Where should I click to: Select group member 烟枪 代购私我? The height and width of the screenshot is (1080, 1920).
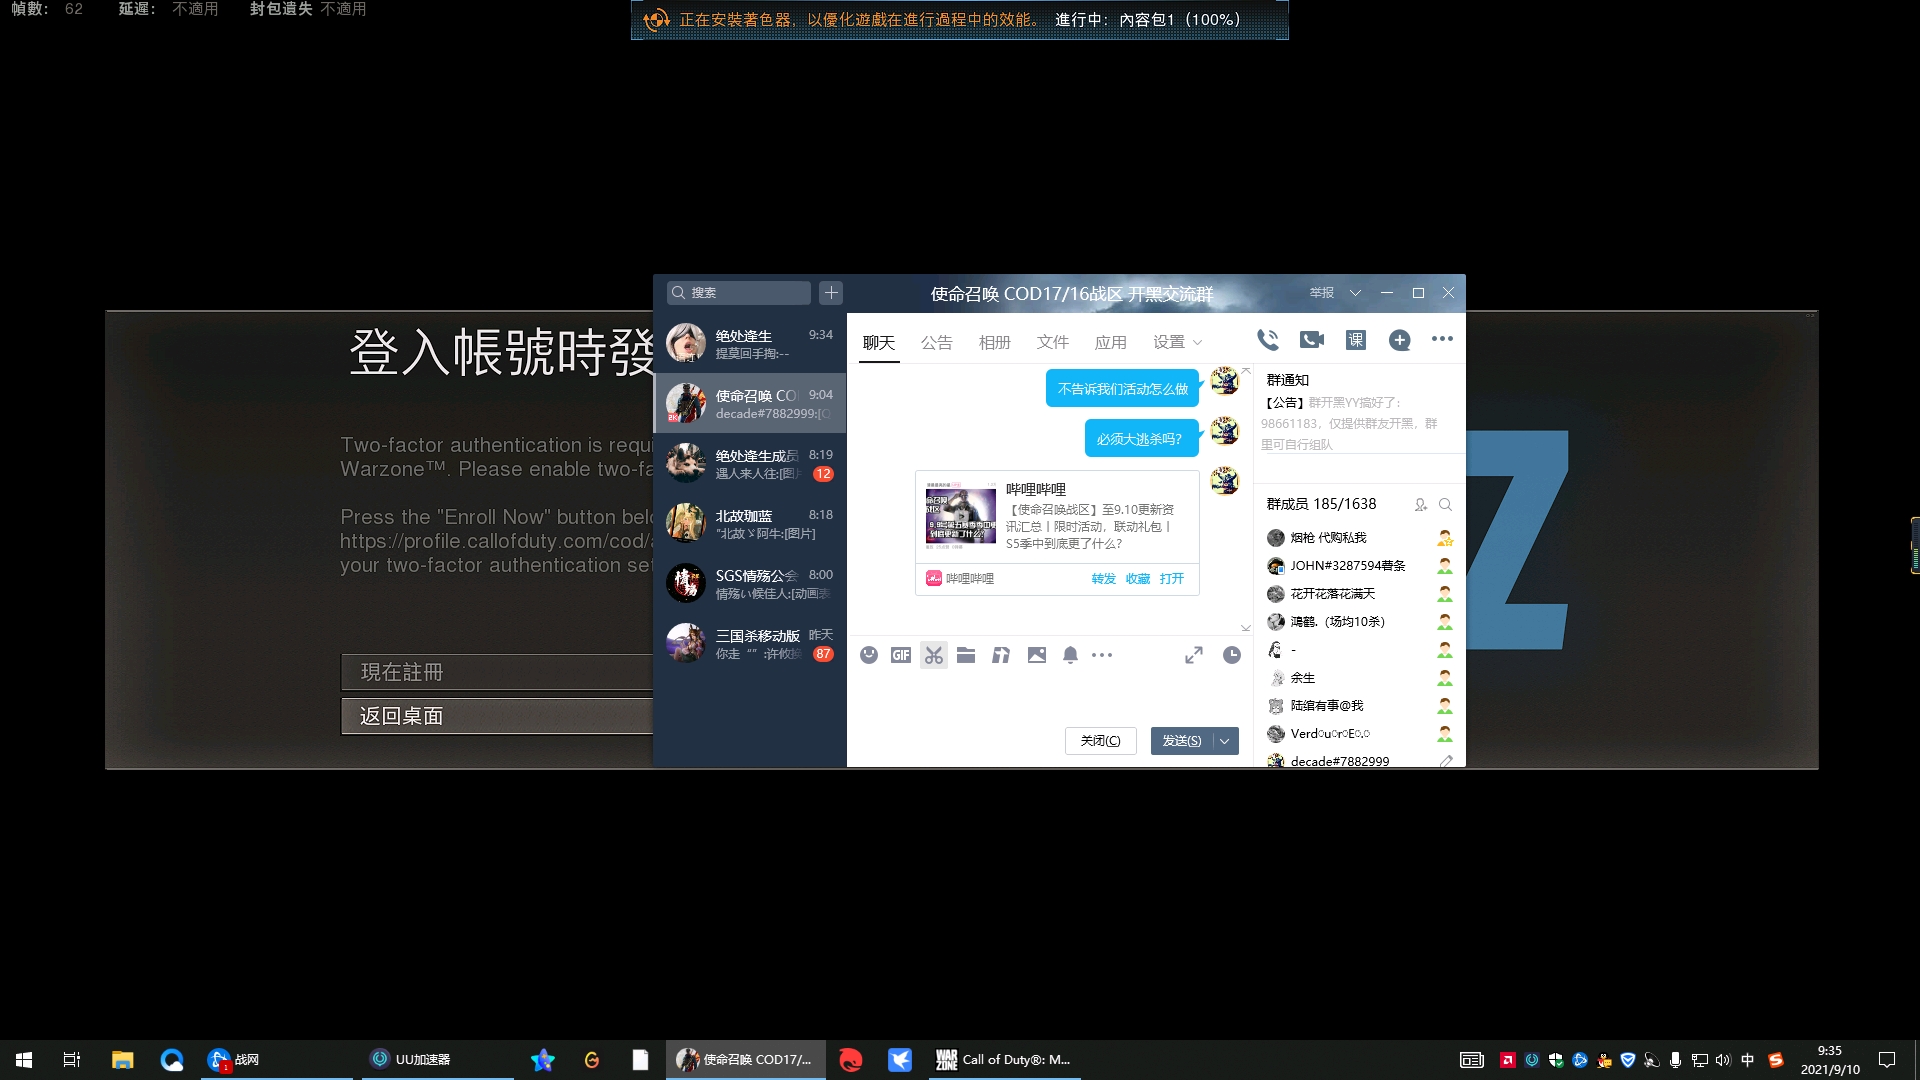[1359, 538]
